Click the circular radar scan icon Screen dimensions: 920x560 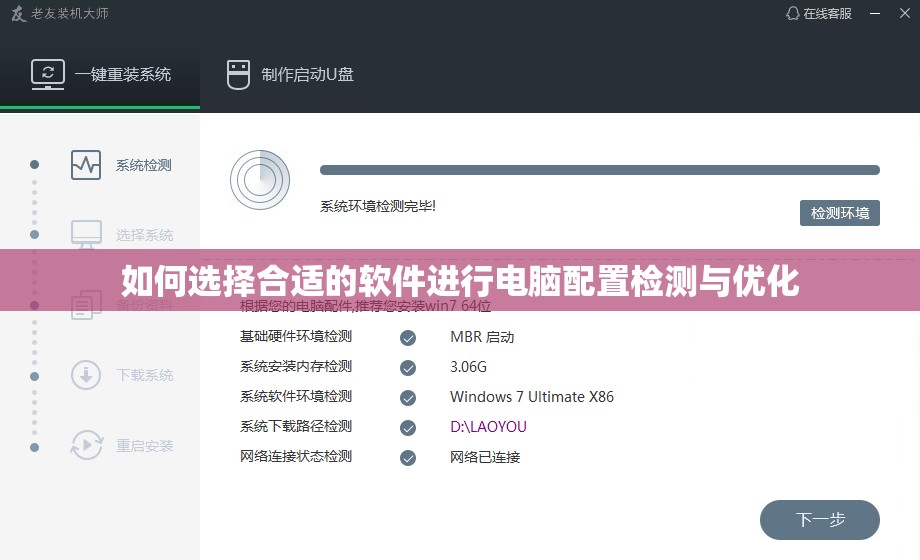coord(260,180)
